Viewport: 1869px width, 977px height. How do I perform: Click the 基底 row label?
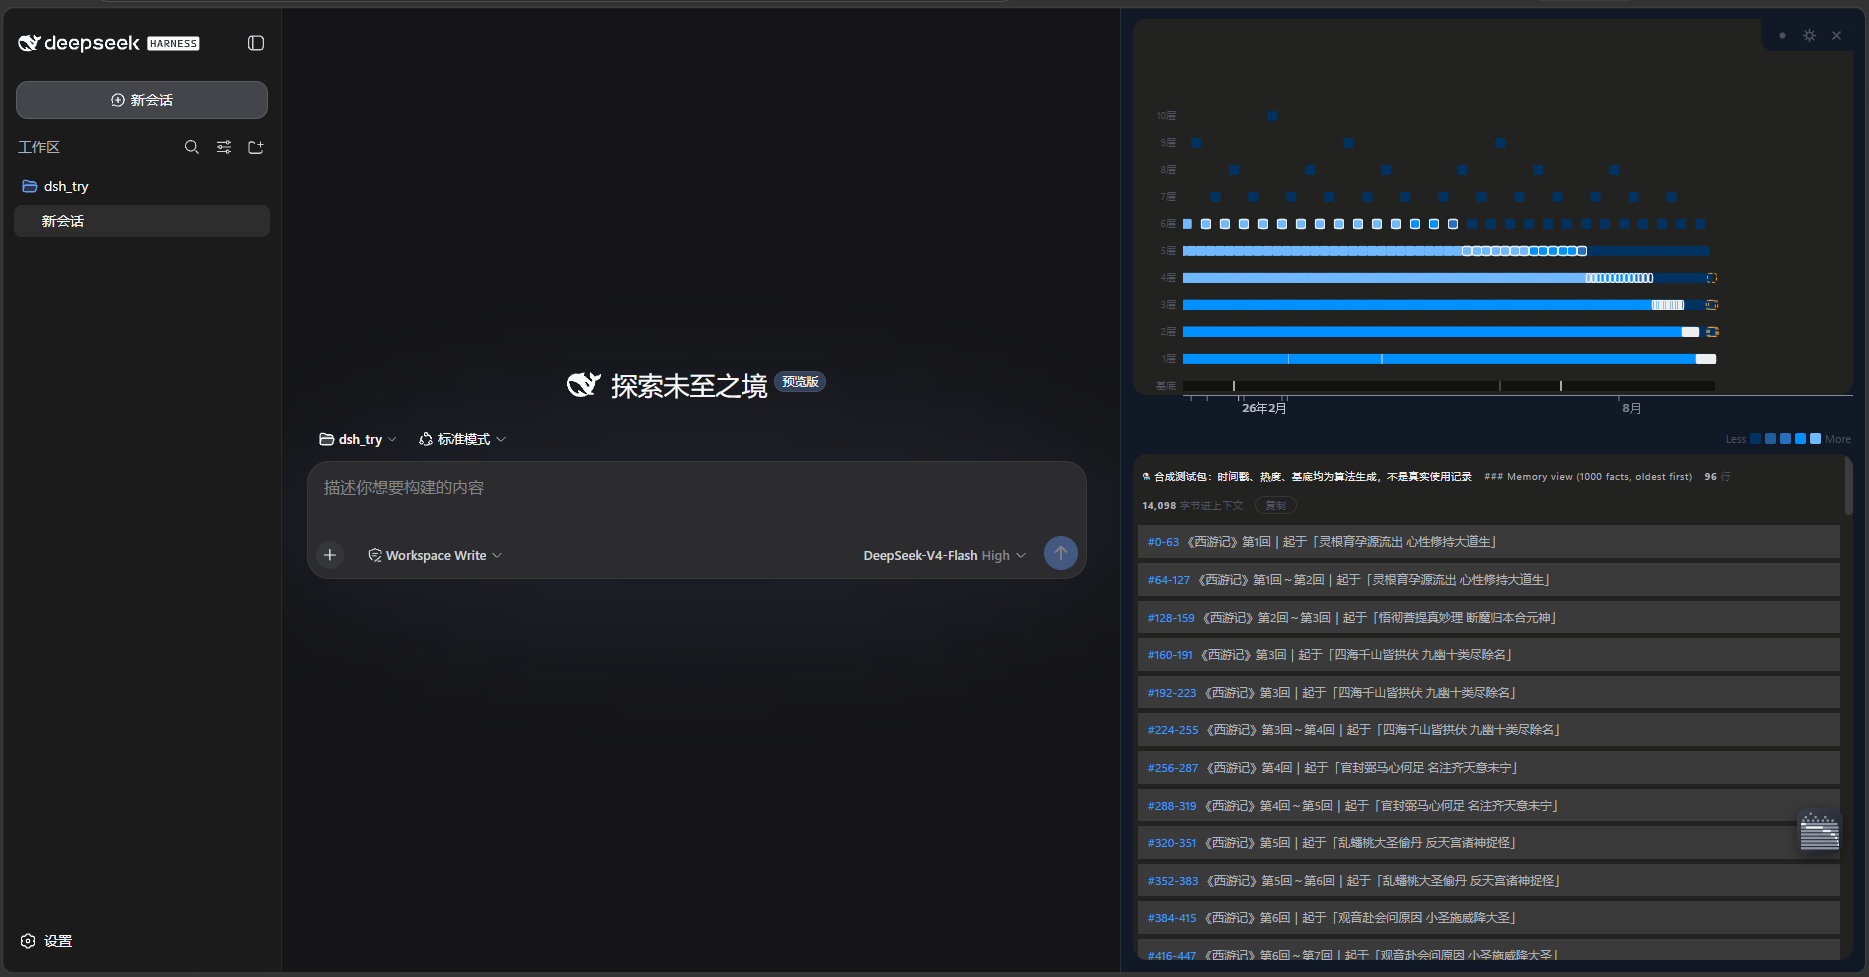pyautogui.click(x=1166, y=386)
